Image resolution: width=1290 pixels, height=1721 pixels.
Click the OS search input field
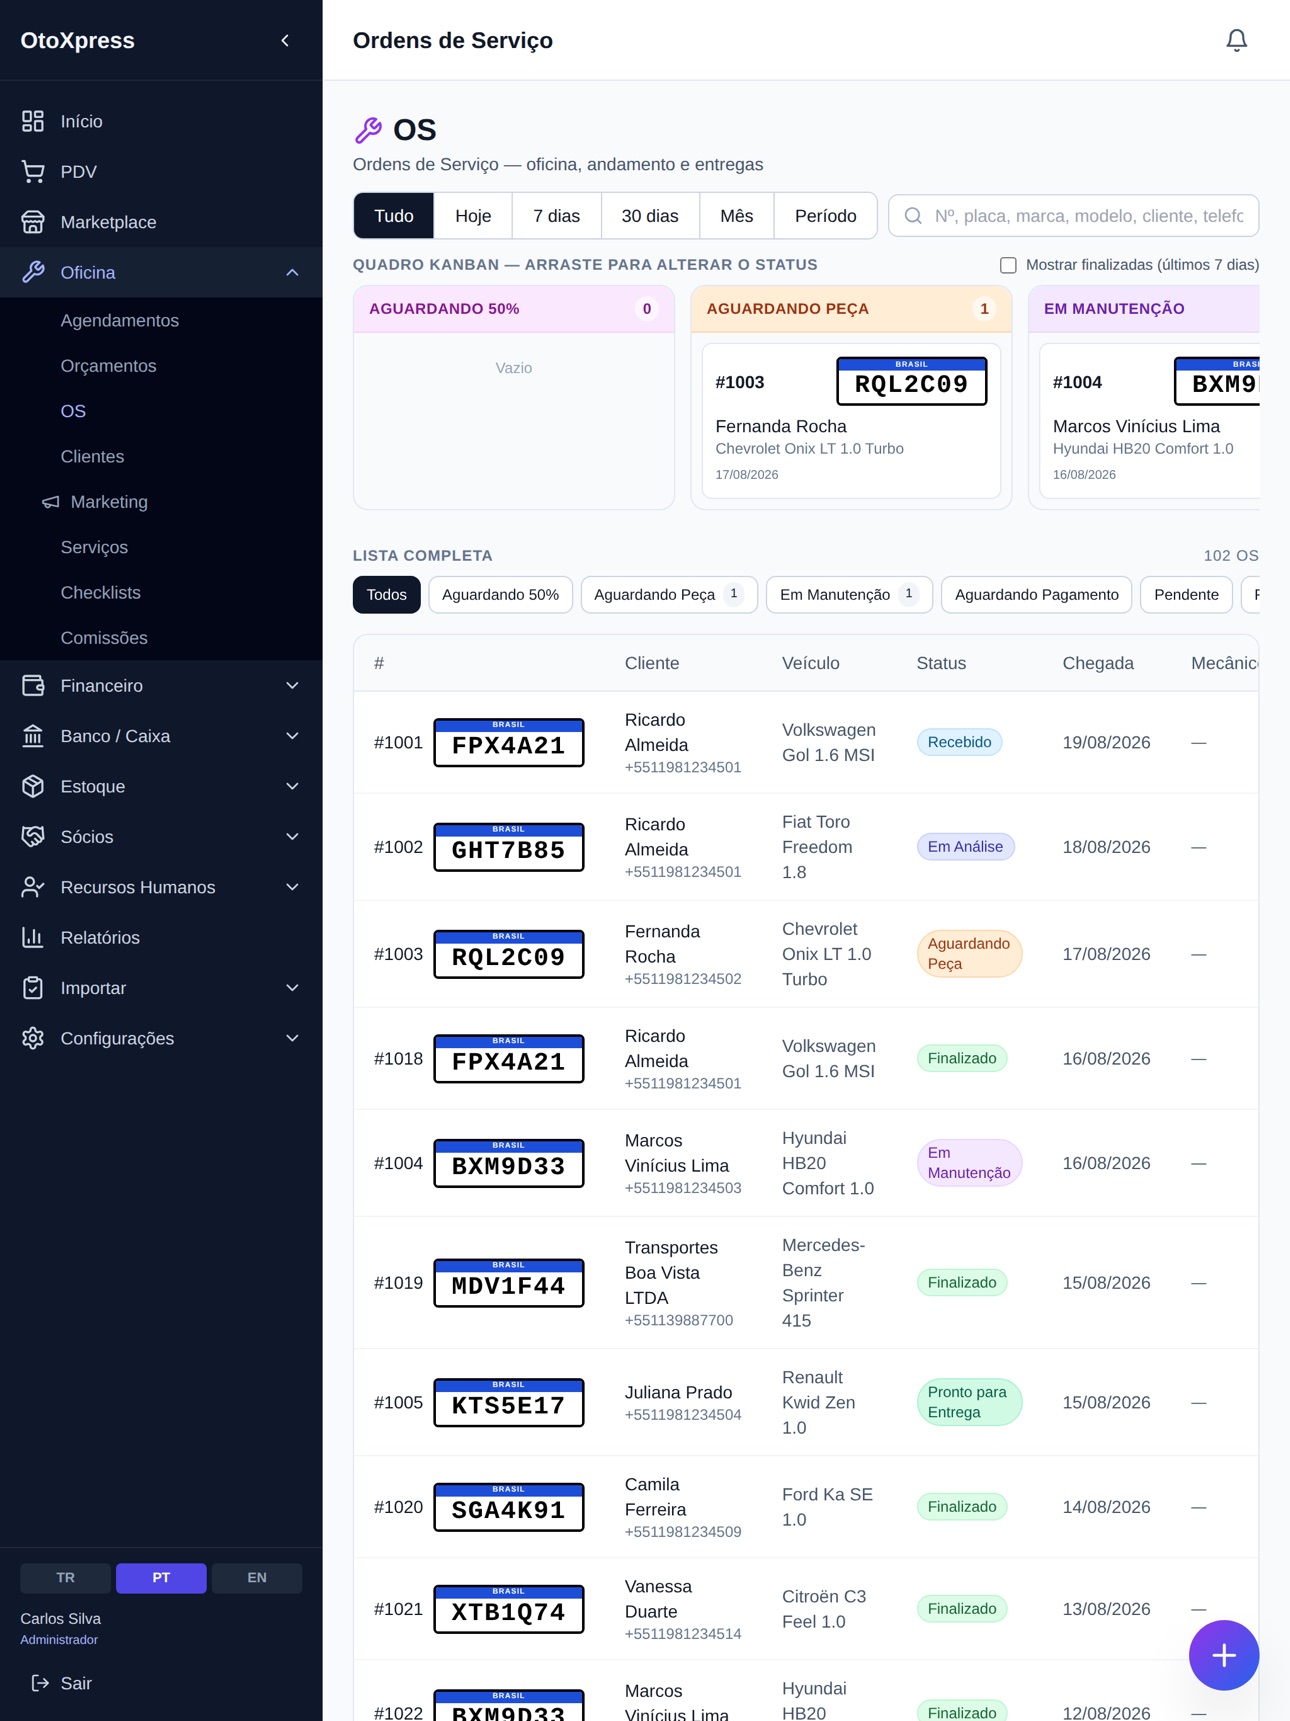[x=1073, y=216]
